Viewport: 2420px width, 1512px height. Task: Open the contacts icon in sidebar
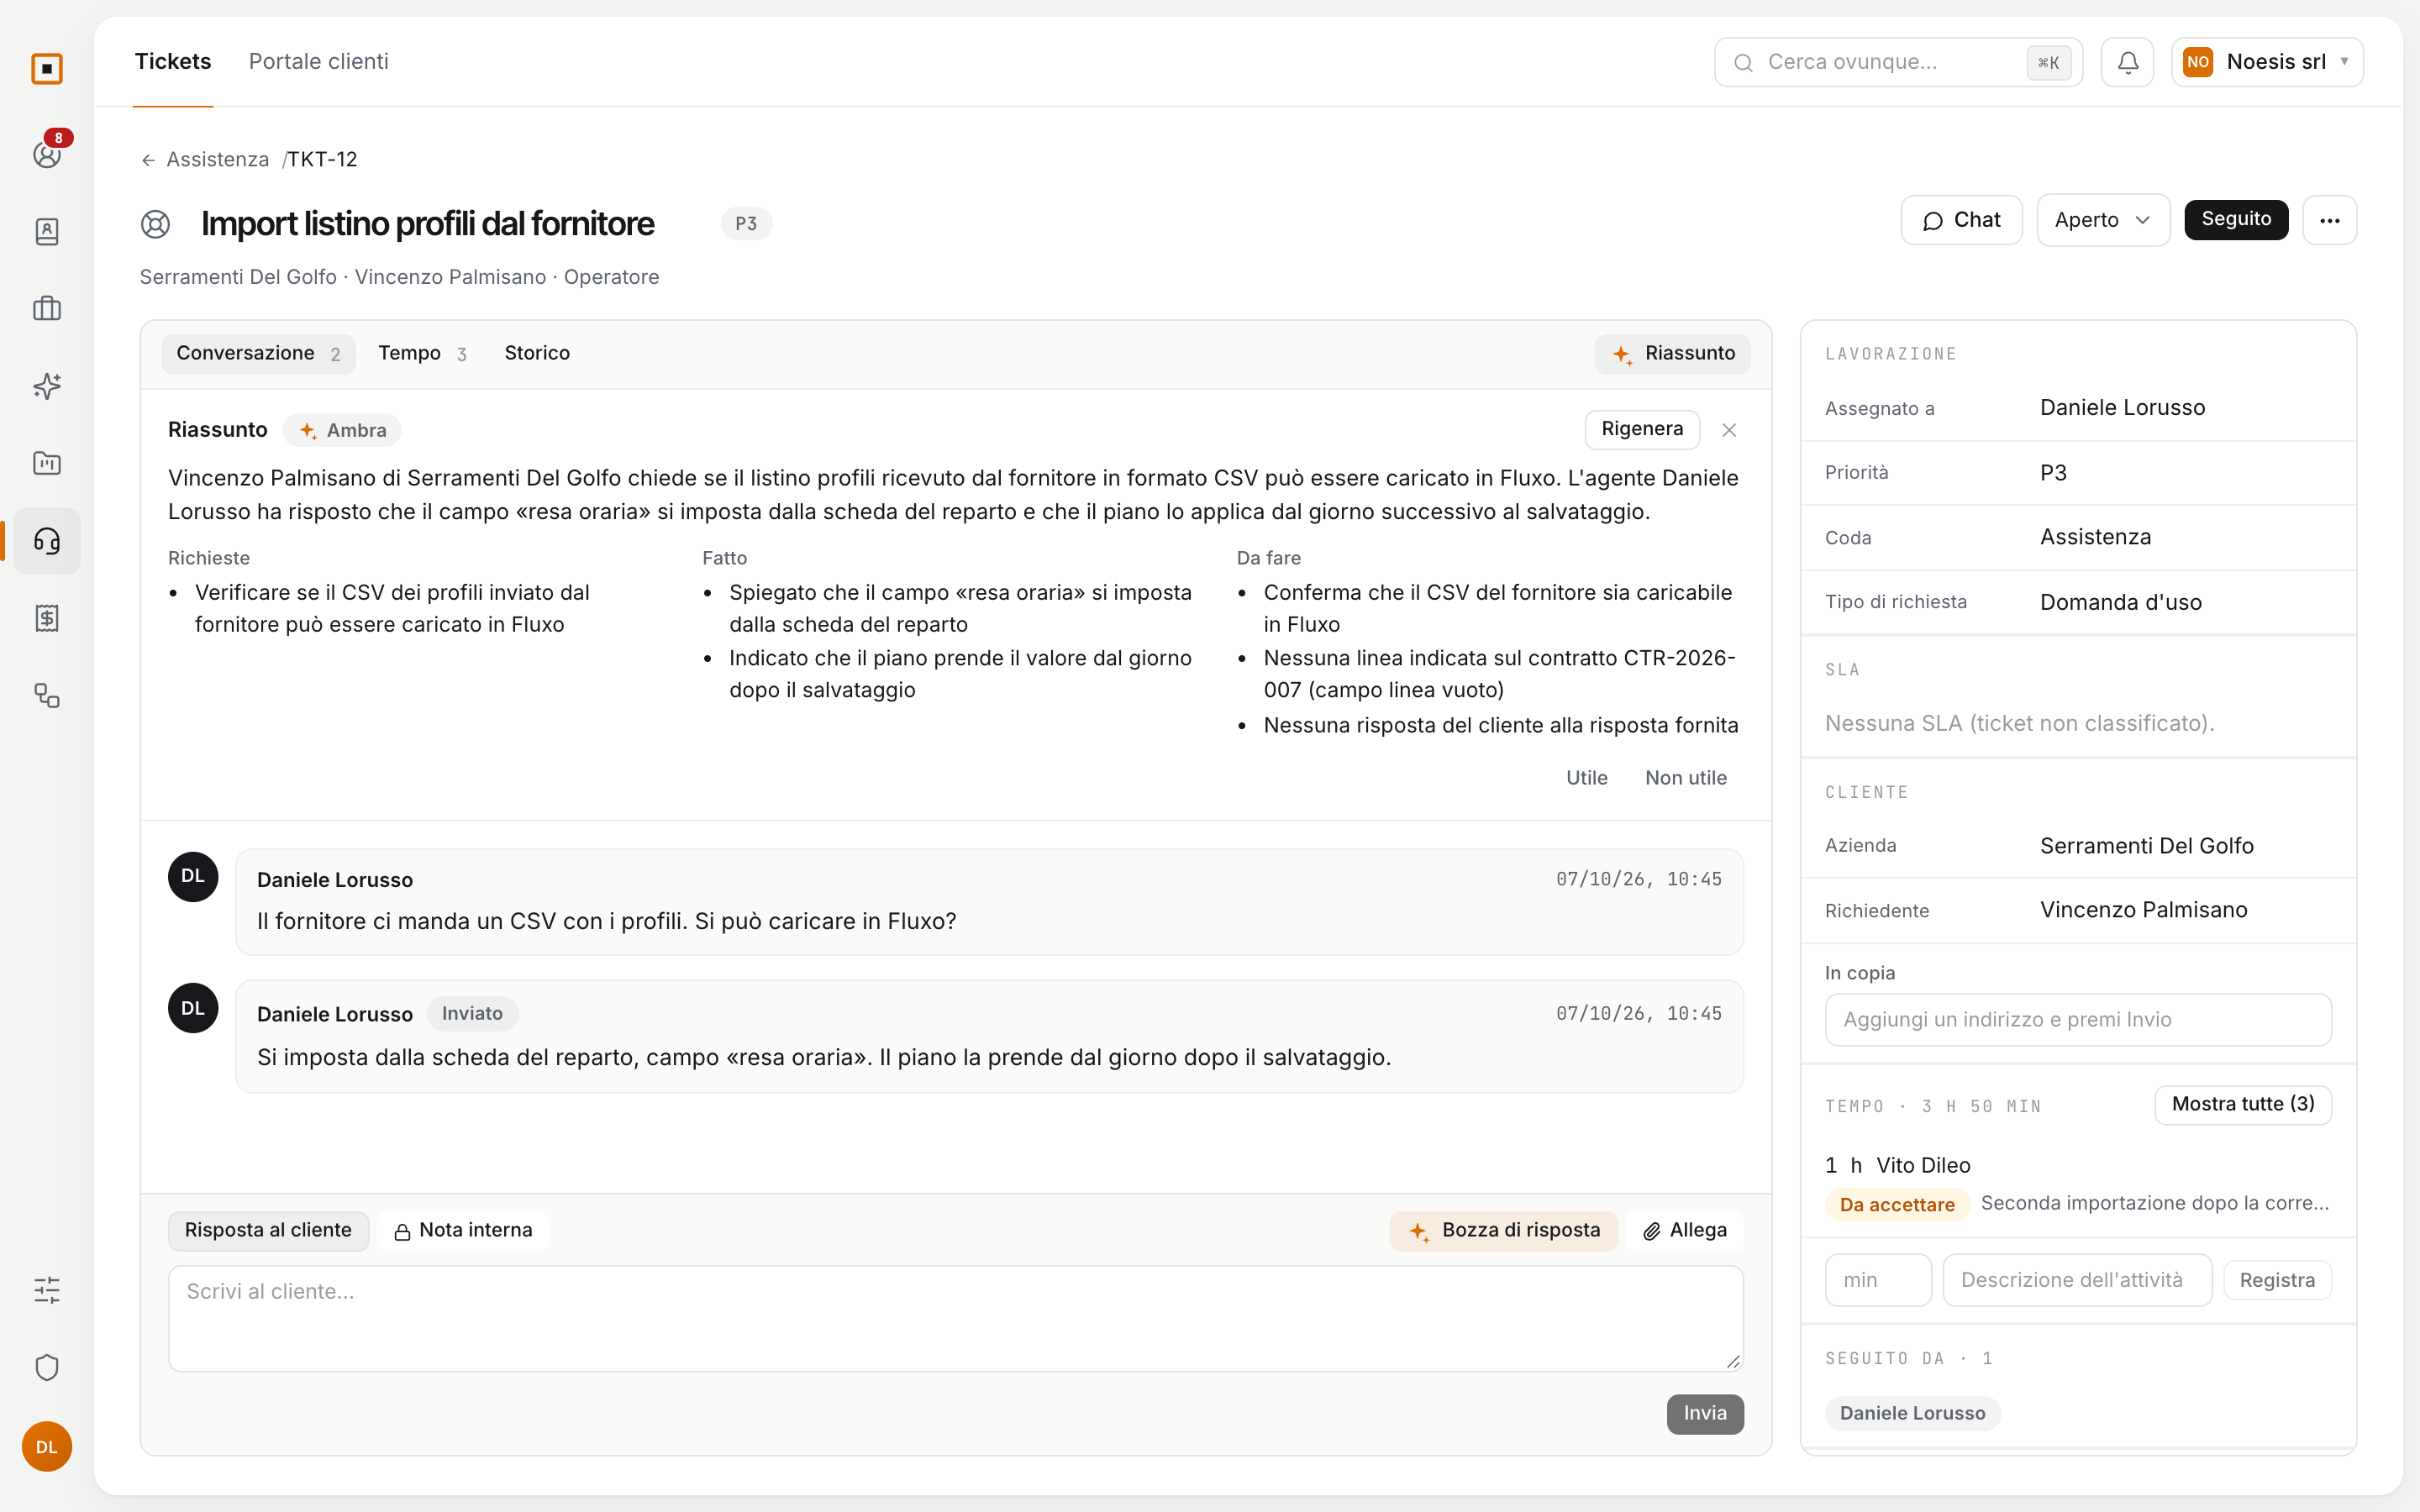[47, 231]
